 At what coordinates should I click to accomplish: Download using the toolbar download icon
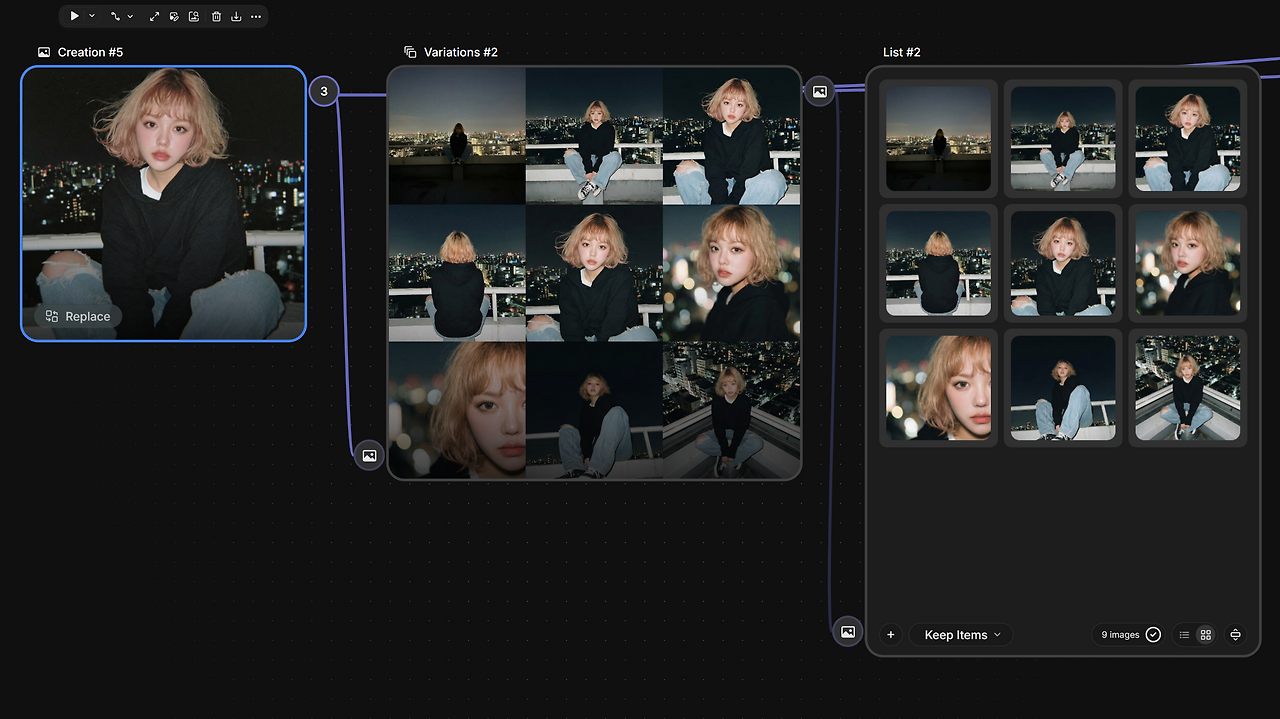click(x=236, y=16)
